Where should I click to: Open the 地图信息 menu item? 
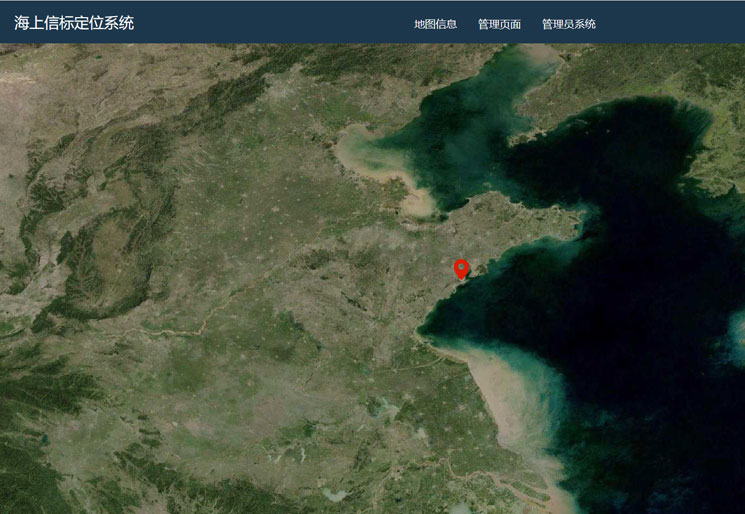[435, 24]
